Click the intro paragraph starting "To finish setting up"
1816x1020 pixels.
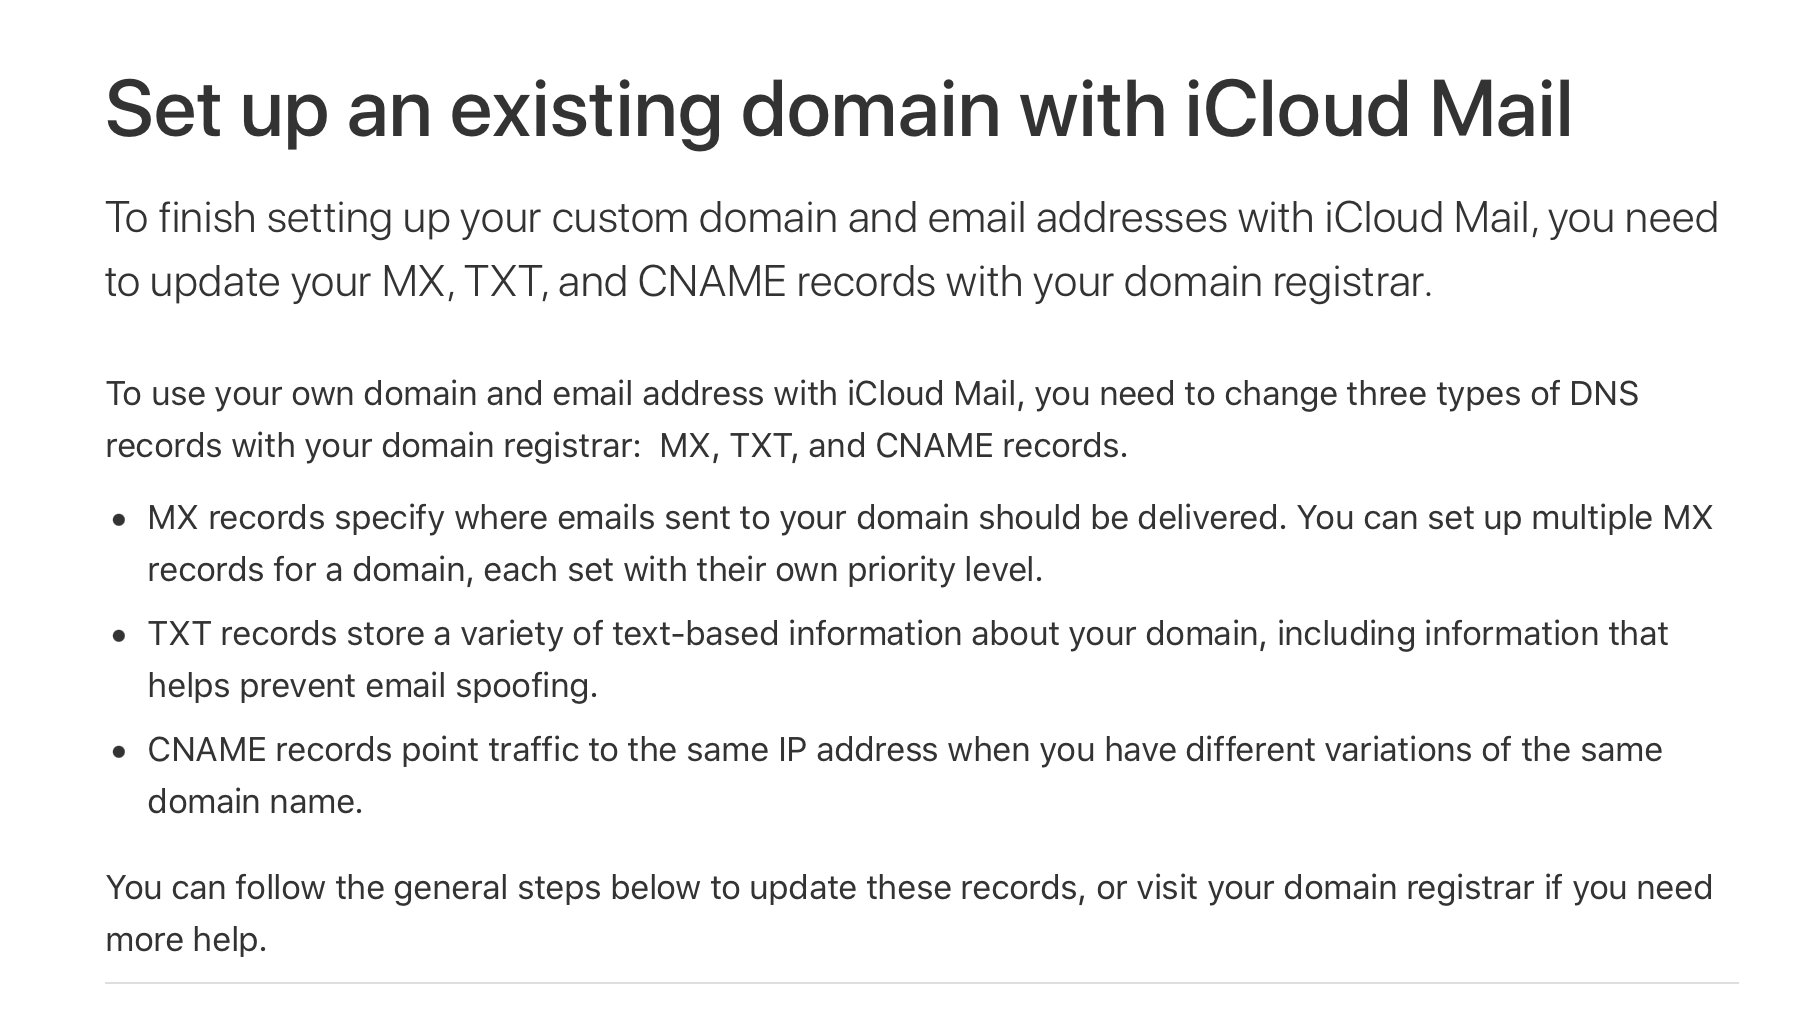point(912,250)
